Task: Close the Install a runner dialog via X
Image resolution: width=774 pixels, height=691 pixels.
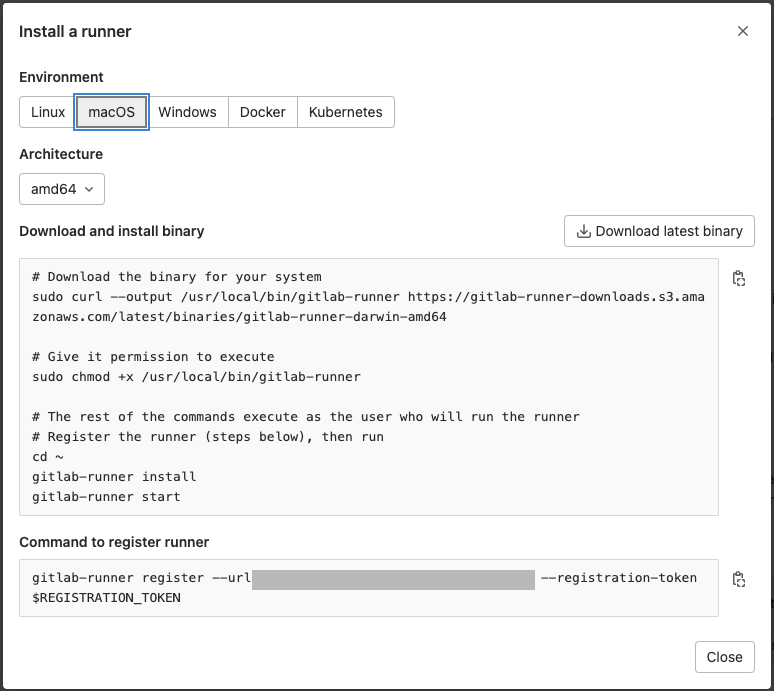Action: pos(742,31)
